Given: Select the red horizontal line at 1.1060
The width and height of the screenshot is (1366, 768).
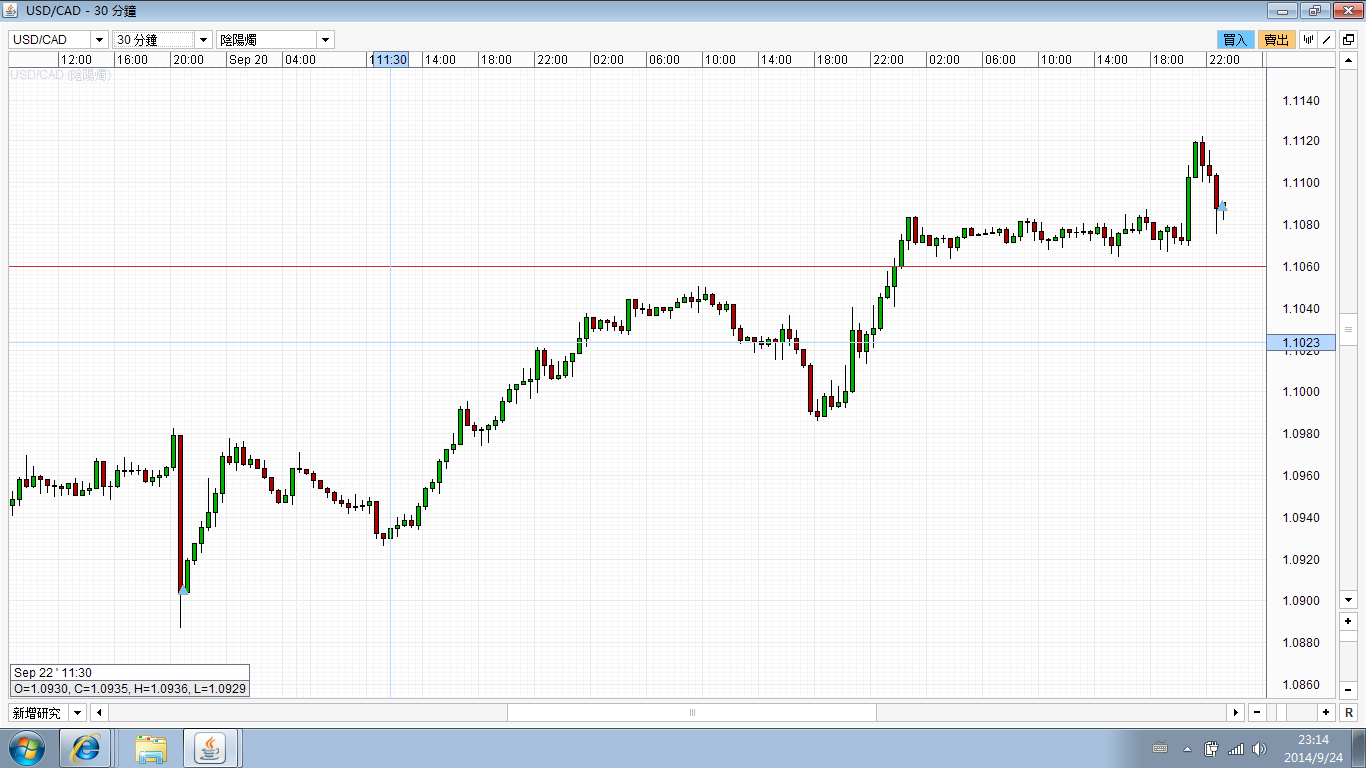Looking at the screenshot, I should [x=636, y=266].
